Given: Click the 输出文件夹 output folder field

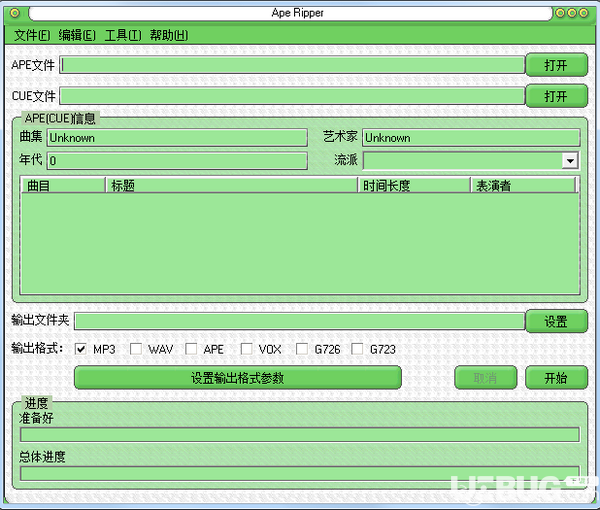Looking at the screenshot, I should pyautogui.click(x=299, y=321).
